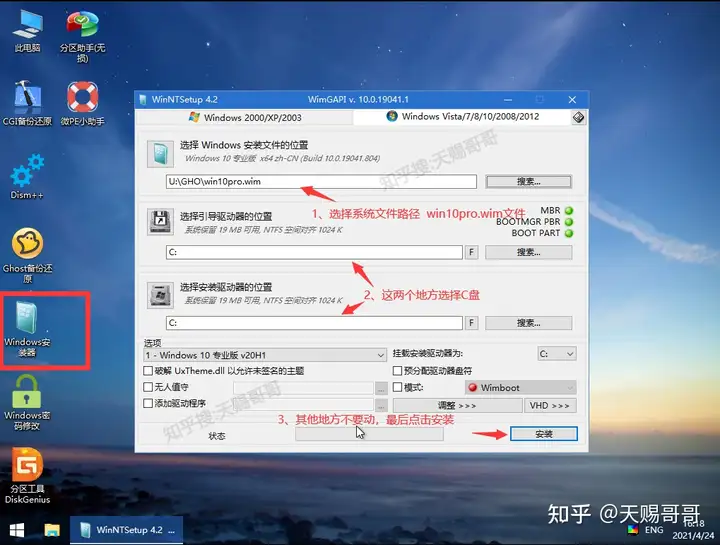Open Windows密码修改 desktop icon
720x545 pixels.
[27, 402]
